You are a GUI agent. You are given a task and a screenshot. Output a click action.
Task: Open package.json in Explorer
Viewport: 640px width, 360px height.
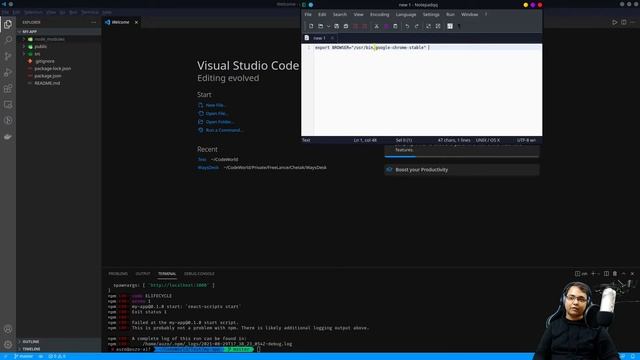click(x=48, y=76)
